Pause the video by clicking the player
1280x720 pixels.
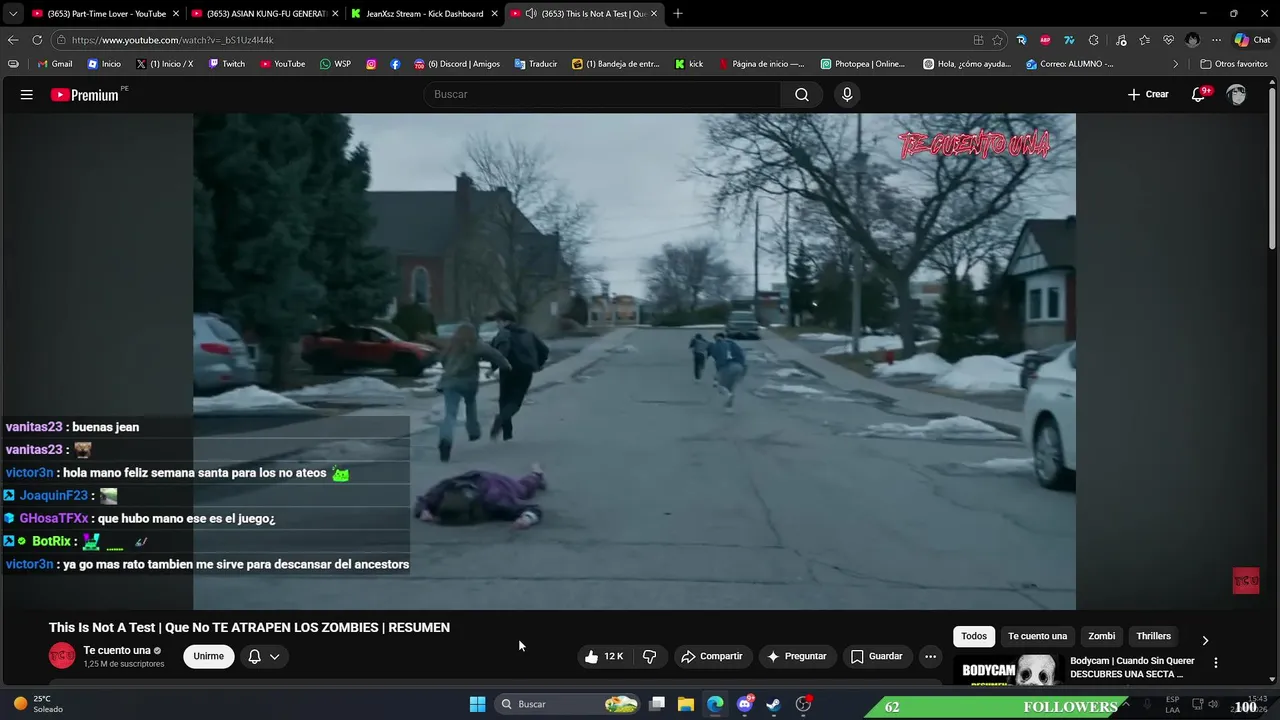[x=634, y=361]
